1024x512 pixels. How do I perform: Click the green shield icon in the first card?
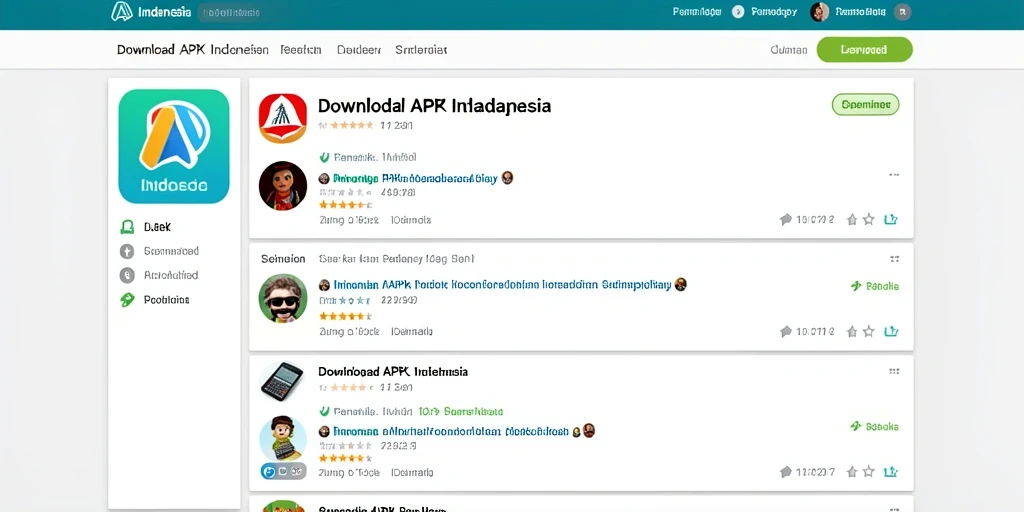click(324, 157)
